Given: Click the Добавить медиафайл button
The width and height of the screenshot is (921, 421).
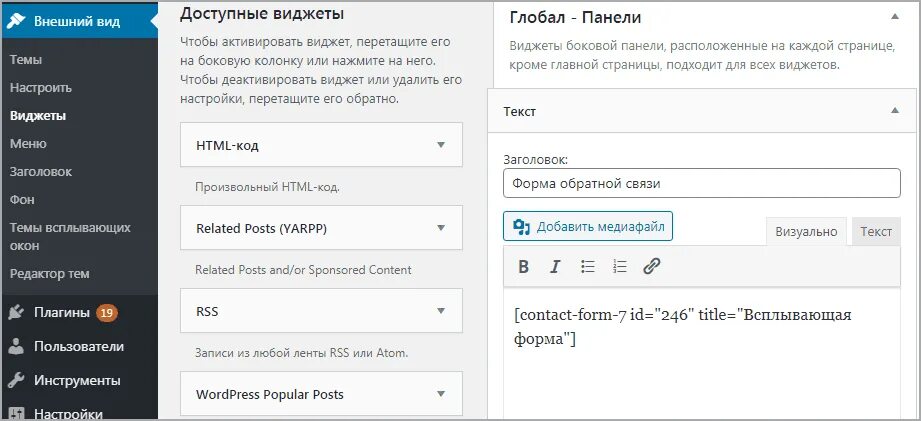Looking at the screenshot, I should [x=588, y=226].
